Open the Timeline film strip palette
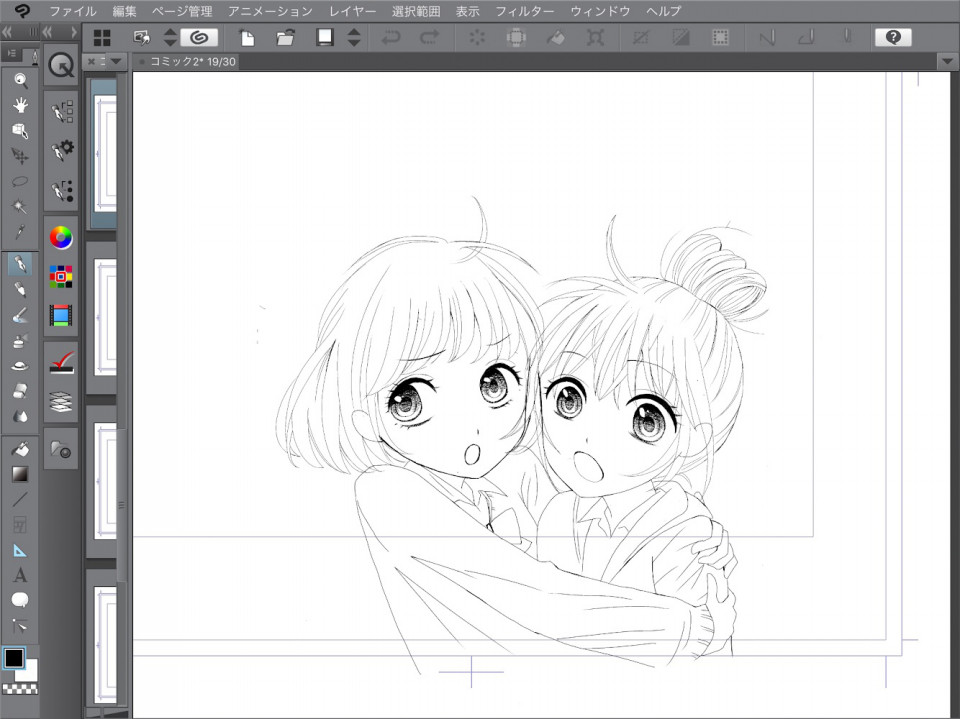Viewport: 960px width, 719px height. click(61, 315)
